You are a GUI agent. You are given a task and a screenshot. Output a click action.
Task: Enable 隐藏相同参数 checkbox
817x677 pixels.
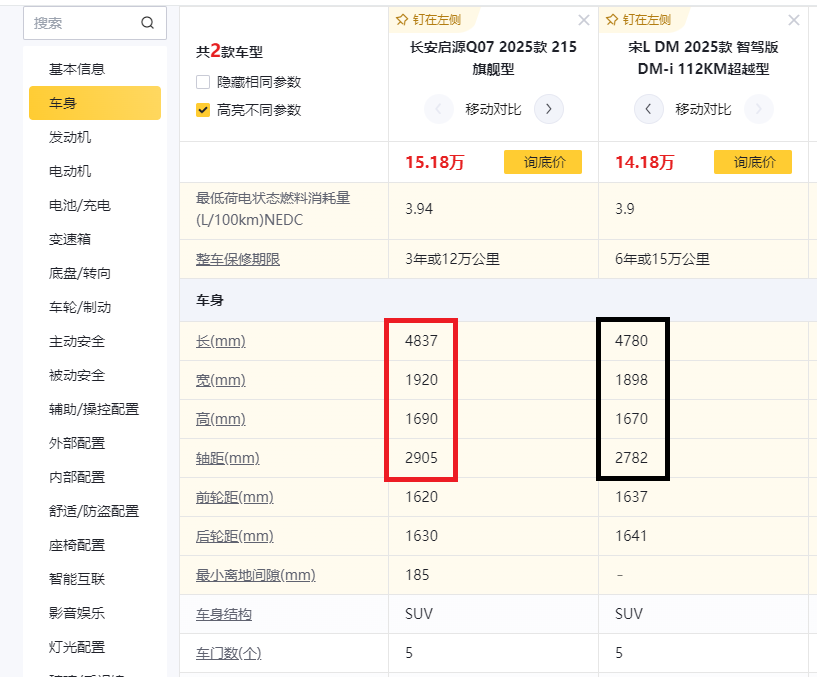pos(203,82)
